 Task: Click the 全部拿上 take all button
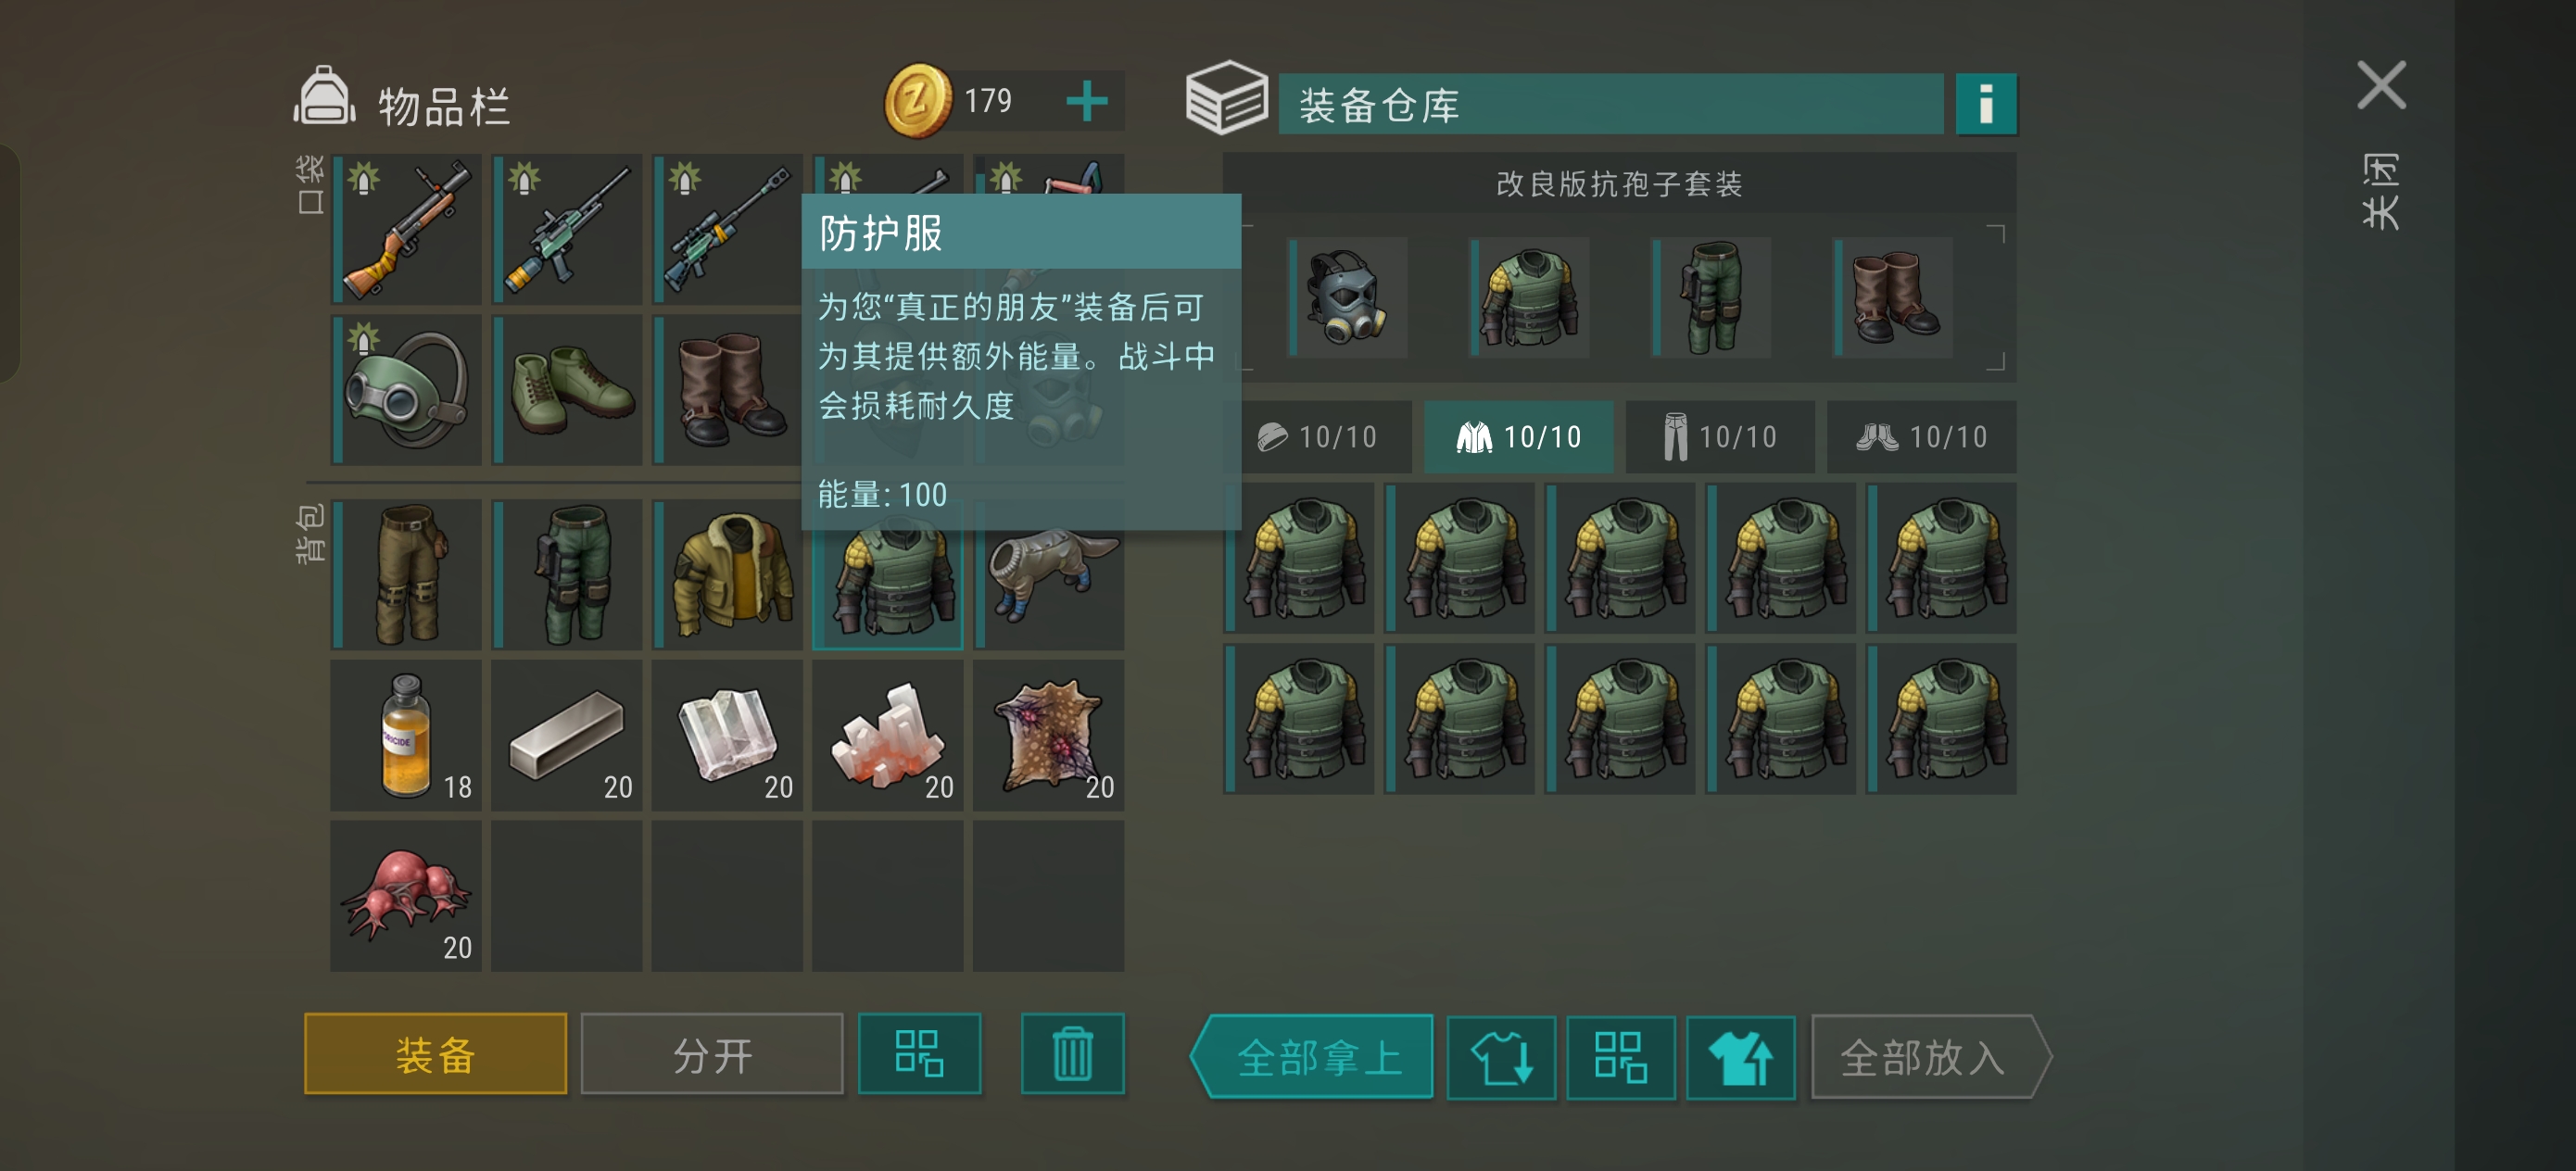[x=1313, y=1057]
